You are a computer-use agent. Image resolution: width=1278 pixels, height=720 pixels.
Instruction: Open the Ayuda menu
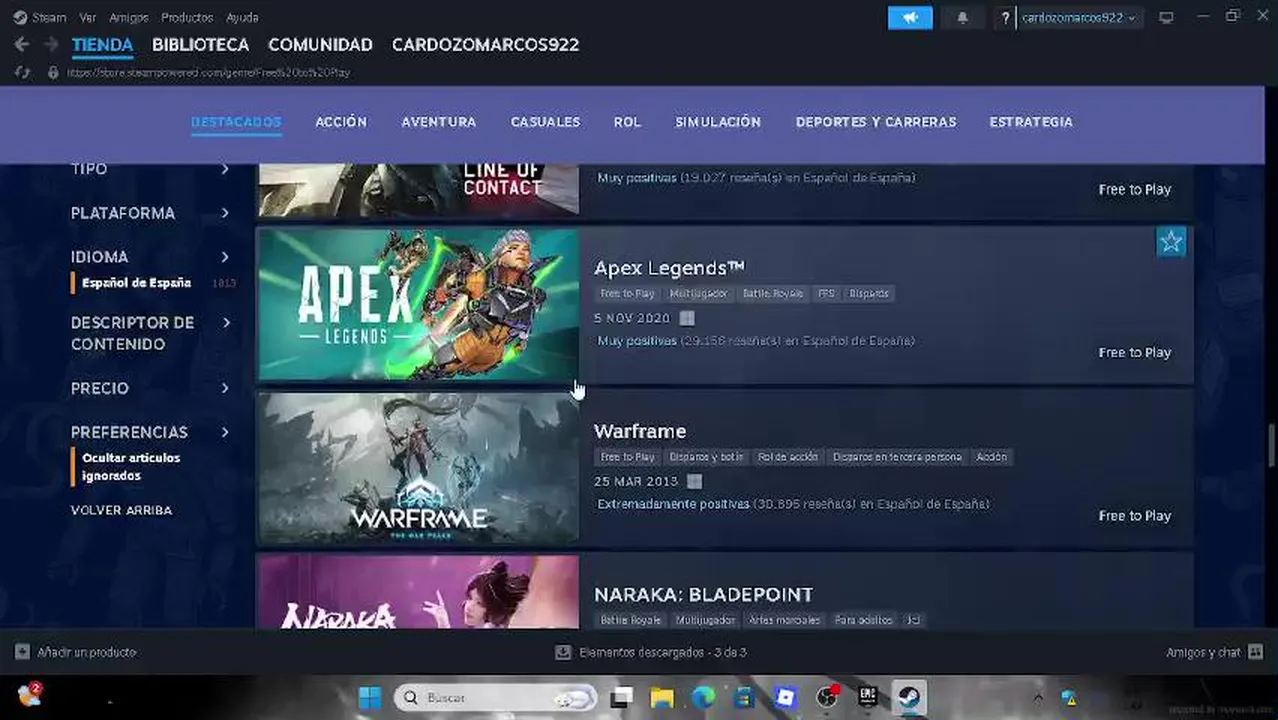(x=242, y=18)
